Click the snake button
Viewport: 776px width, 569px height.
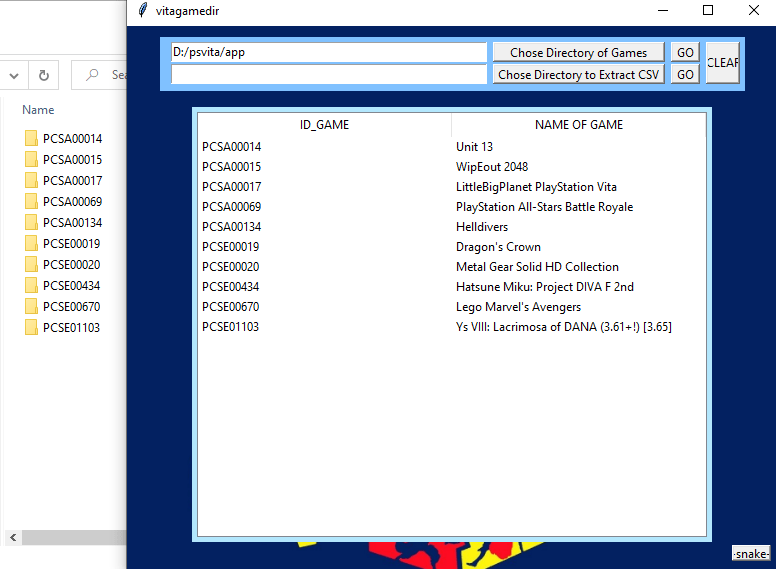pyautogui.click(x=751, y=554)
